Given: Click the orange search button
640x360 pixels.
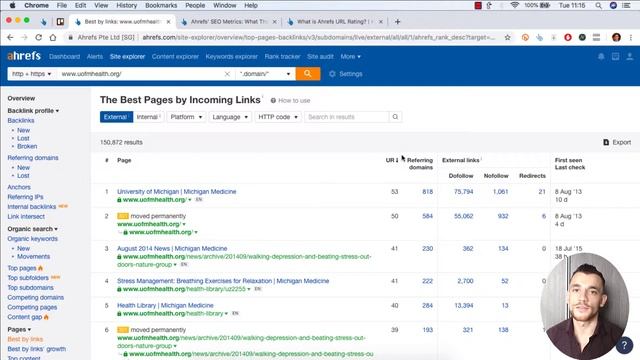Looking at the screenshot, I should [308, 74].
